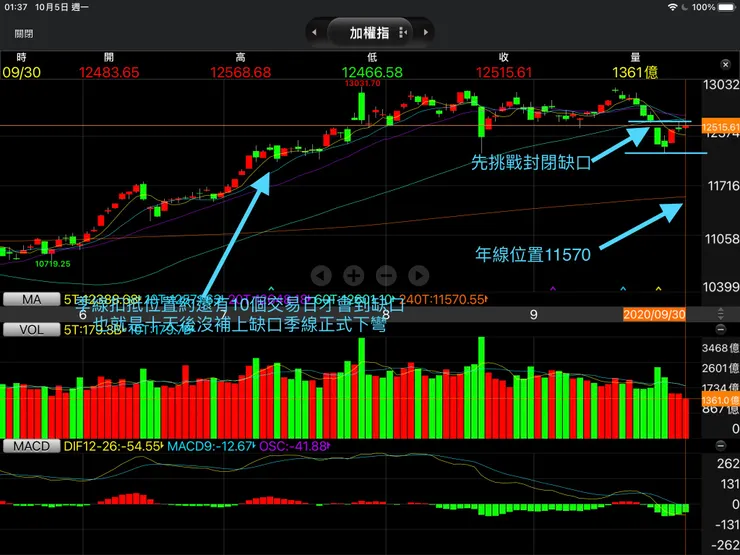The width and height of the screenshot is (740, 555).
Task: Tap the 240T:11570.55 moving average label
Action: click(x=442, y=299)
